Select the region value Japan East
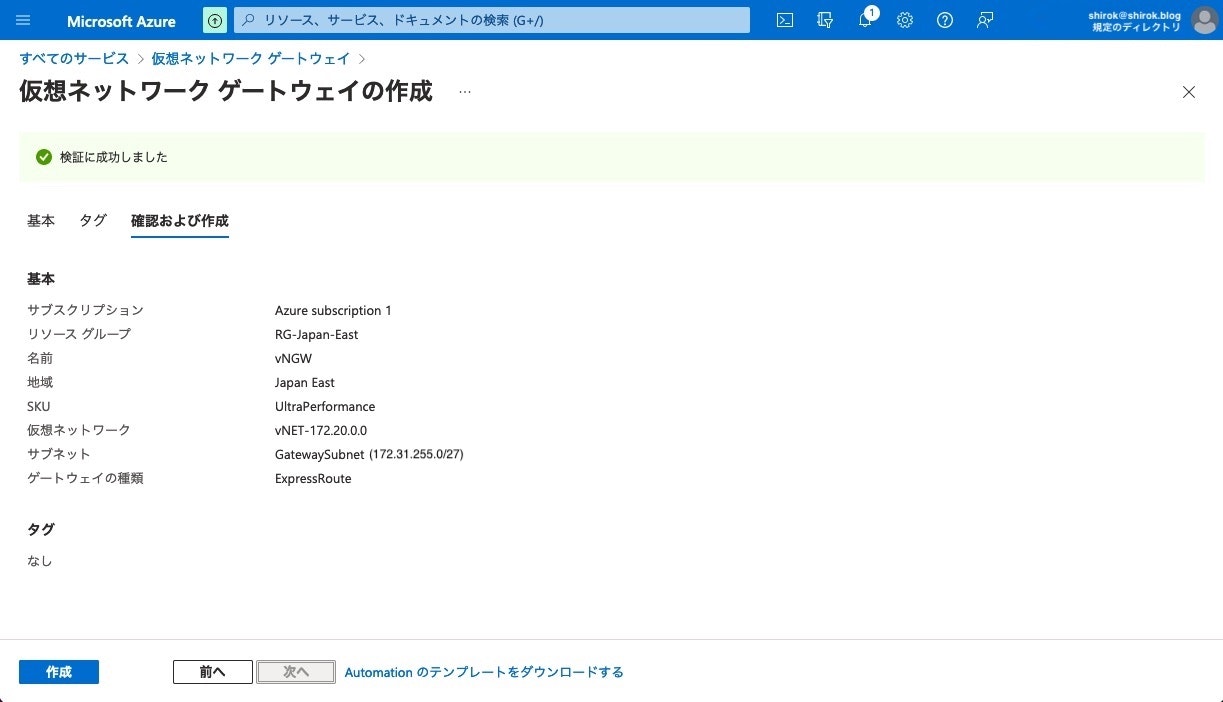1223x702 pixels. [x=305, y=382]
